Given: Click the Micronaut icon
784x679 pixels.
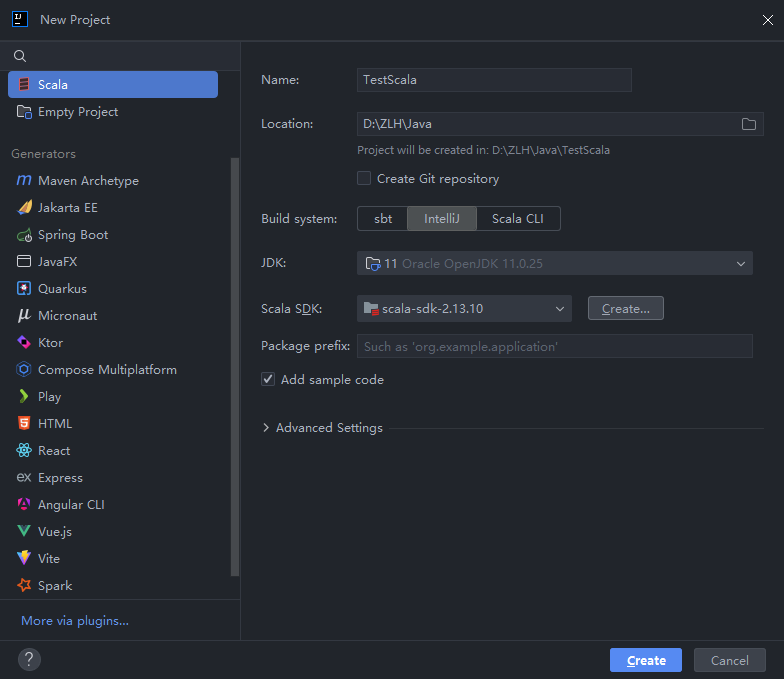Looking at the screenshot, I should 24,315.
